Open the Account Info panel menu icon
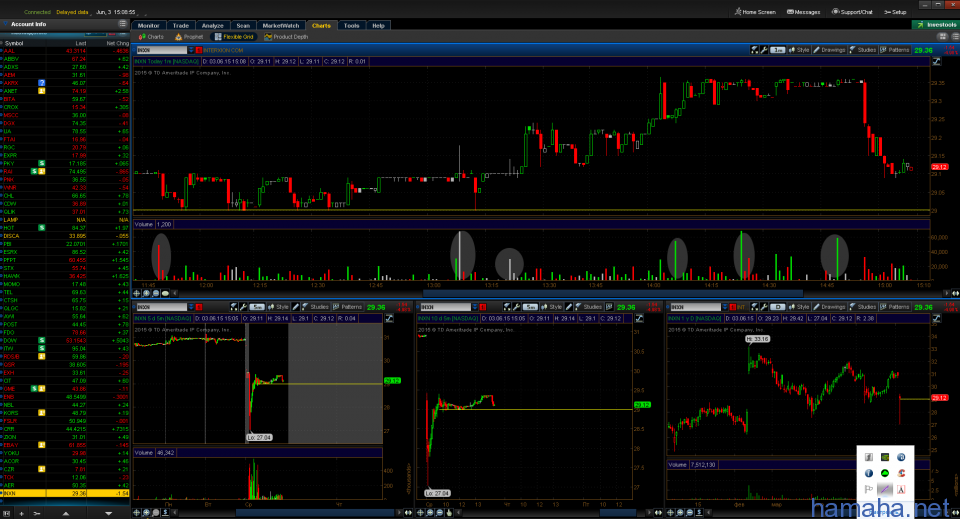 click(122, 24)
